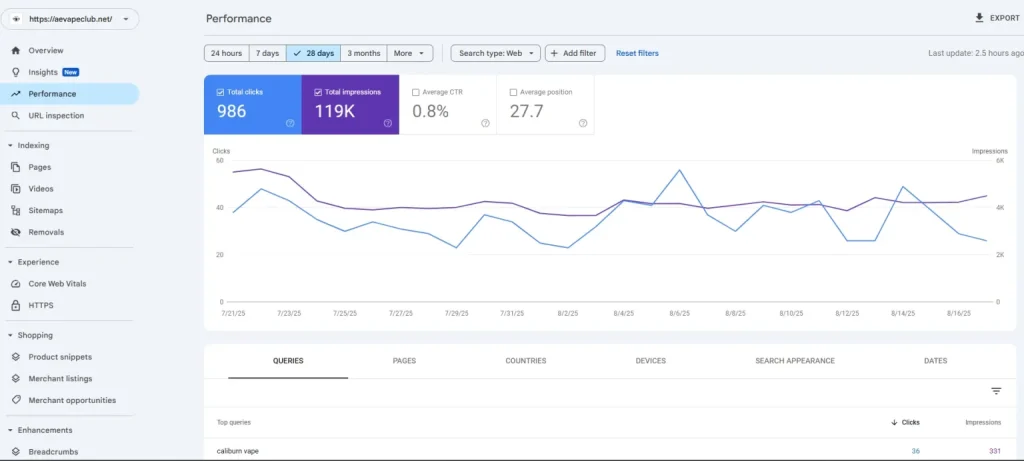Collapse the Indexing section

[10, 146]
